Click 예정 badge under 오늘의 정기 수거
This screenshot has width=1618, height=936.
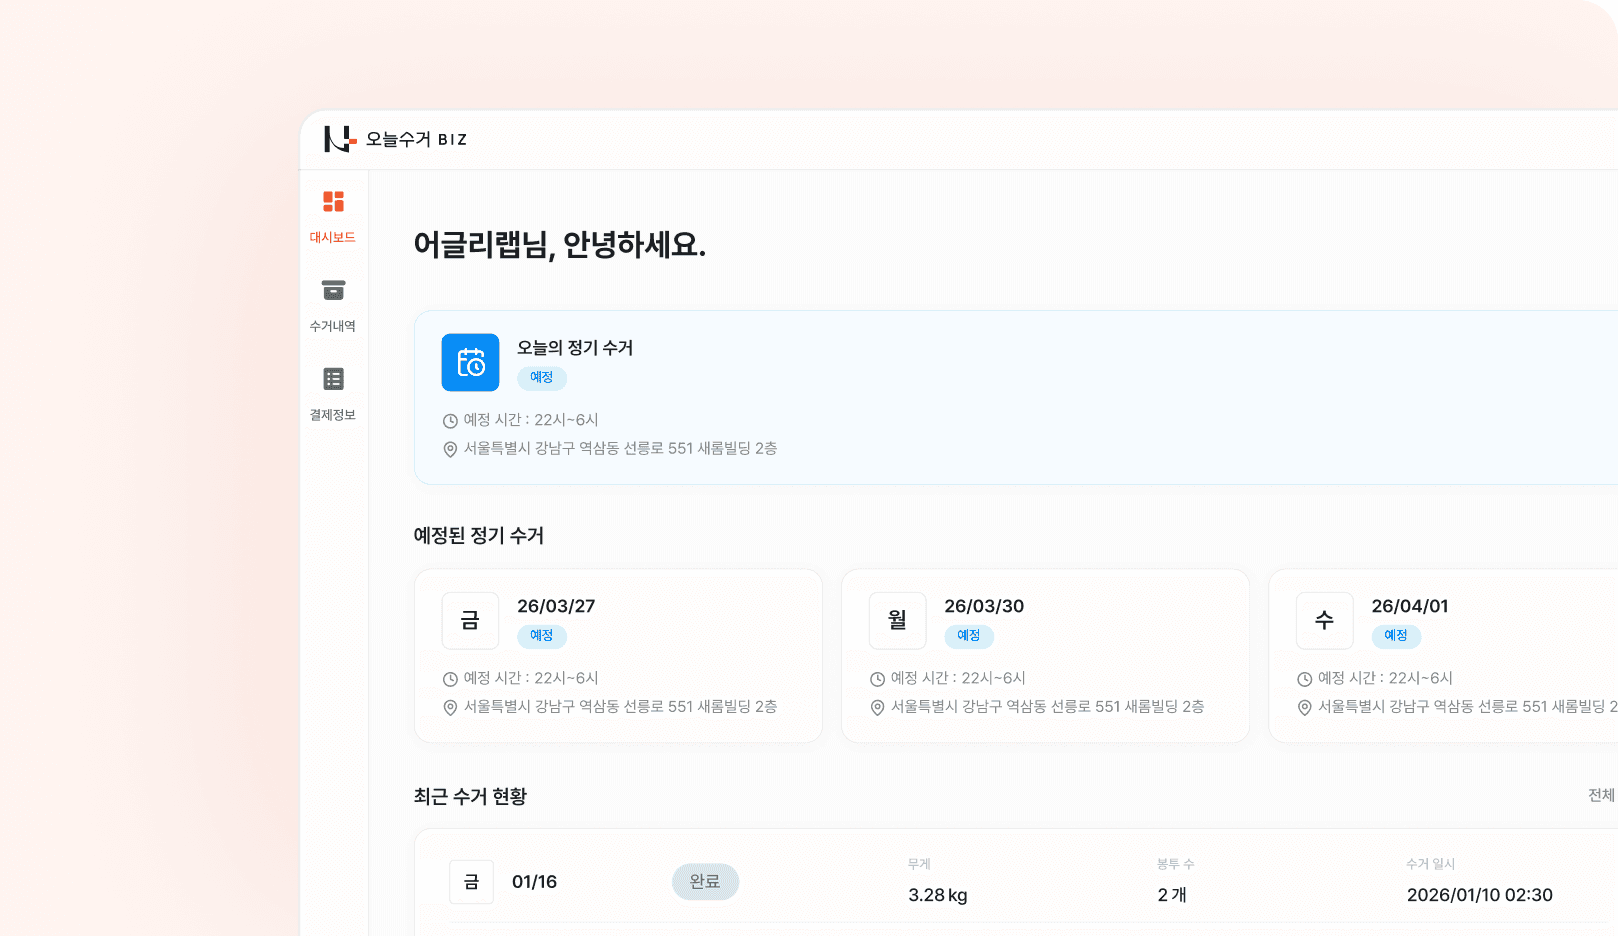[542, 378]
